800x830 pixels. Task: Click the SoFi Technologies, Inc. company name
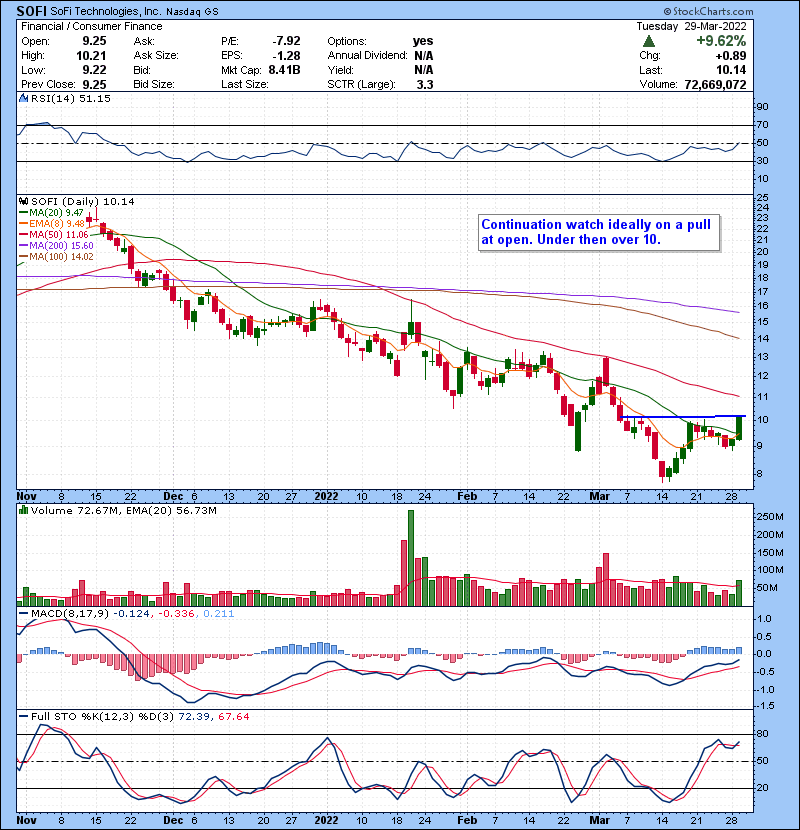[104, 12]
